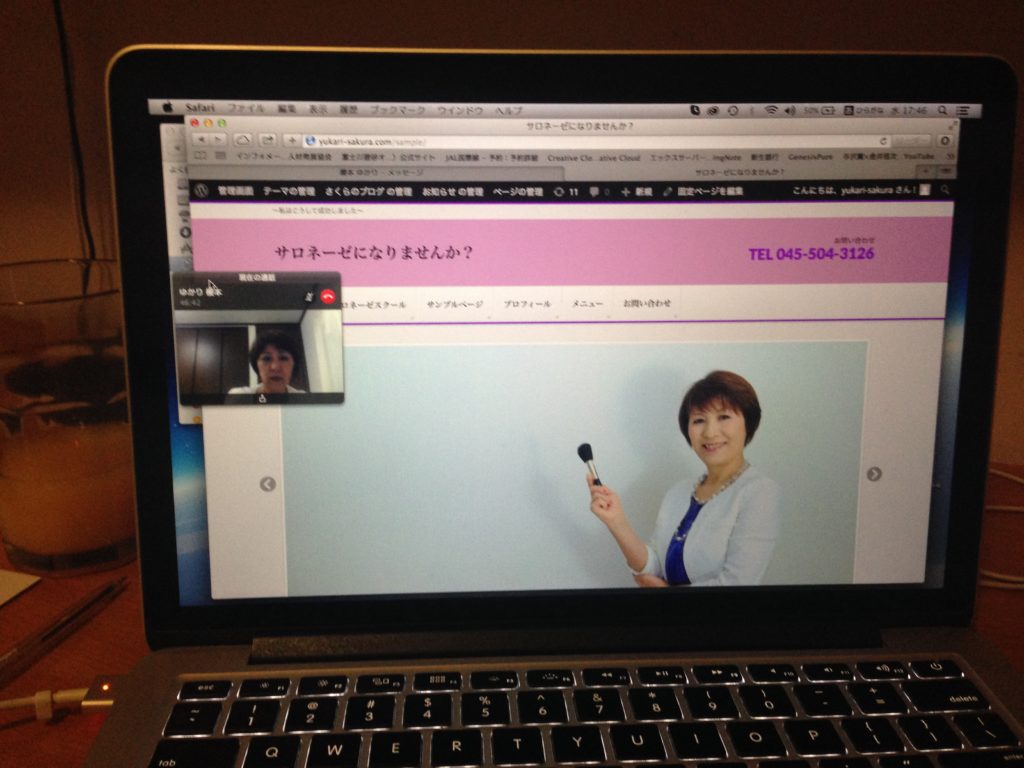The height and width of the screenshot is (768, 1024).
Task: Click Safari's back arrow button
Action: [201, 139]
